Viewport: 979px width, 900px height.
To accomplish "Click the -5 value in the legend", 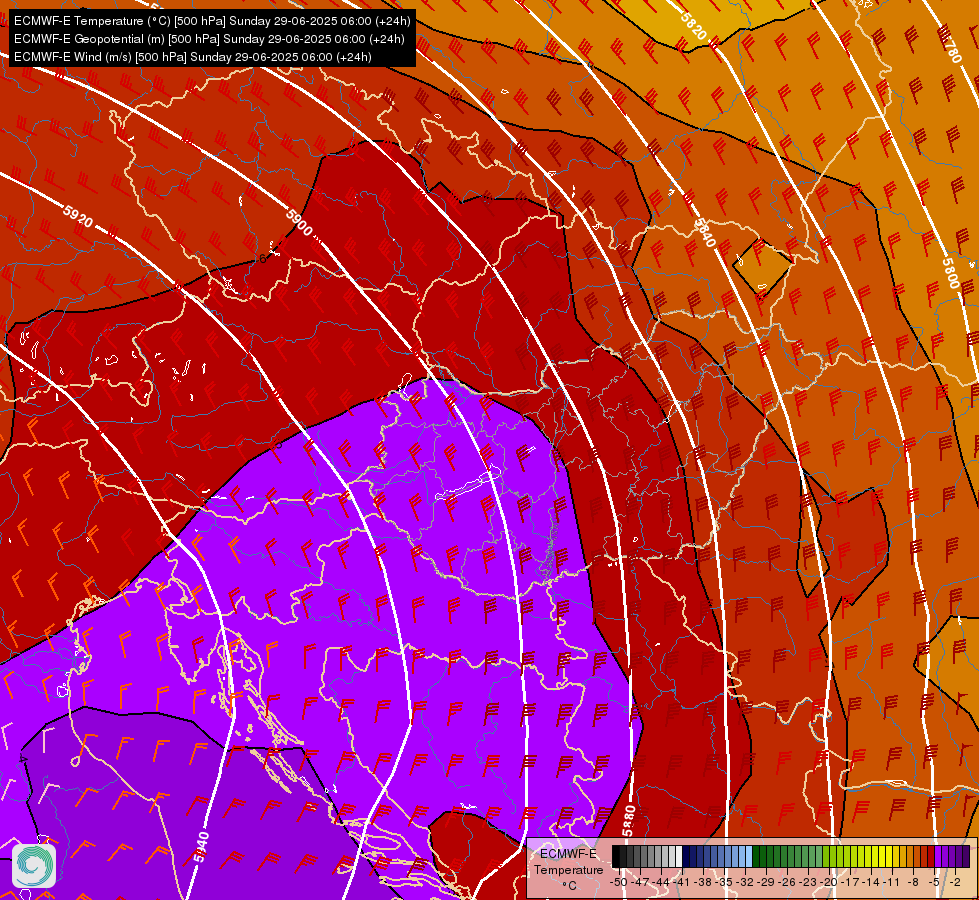I will point(935,883).
